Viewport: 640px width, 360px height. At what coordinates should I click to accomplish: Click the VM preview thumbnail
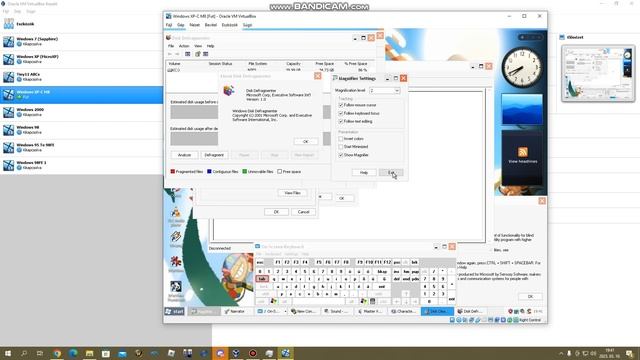(598, 73)
